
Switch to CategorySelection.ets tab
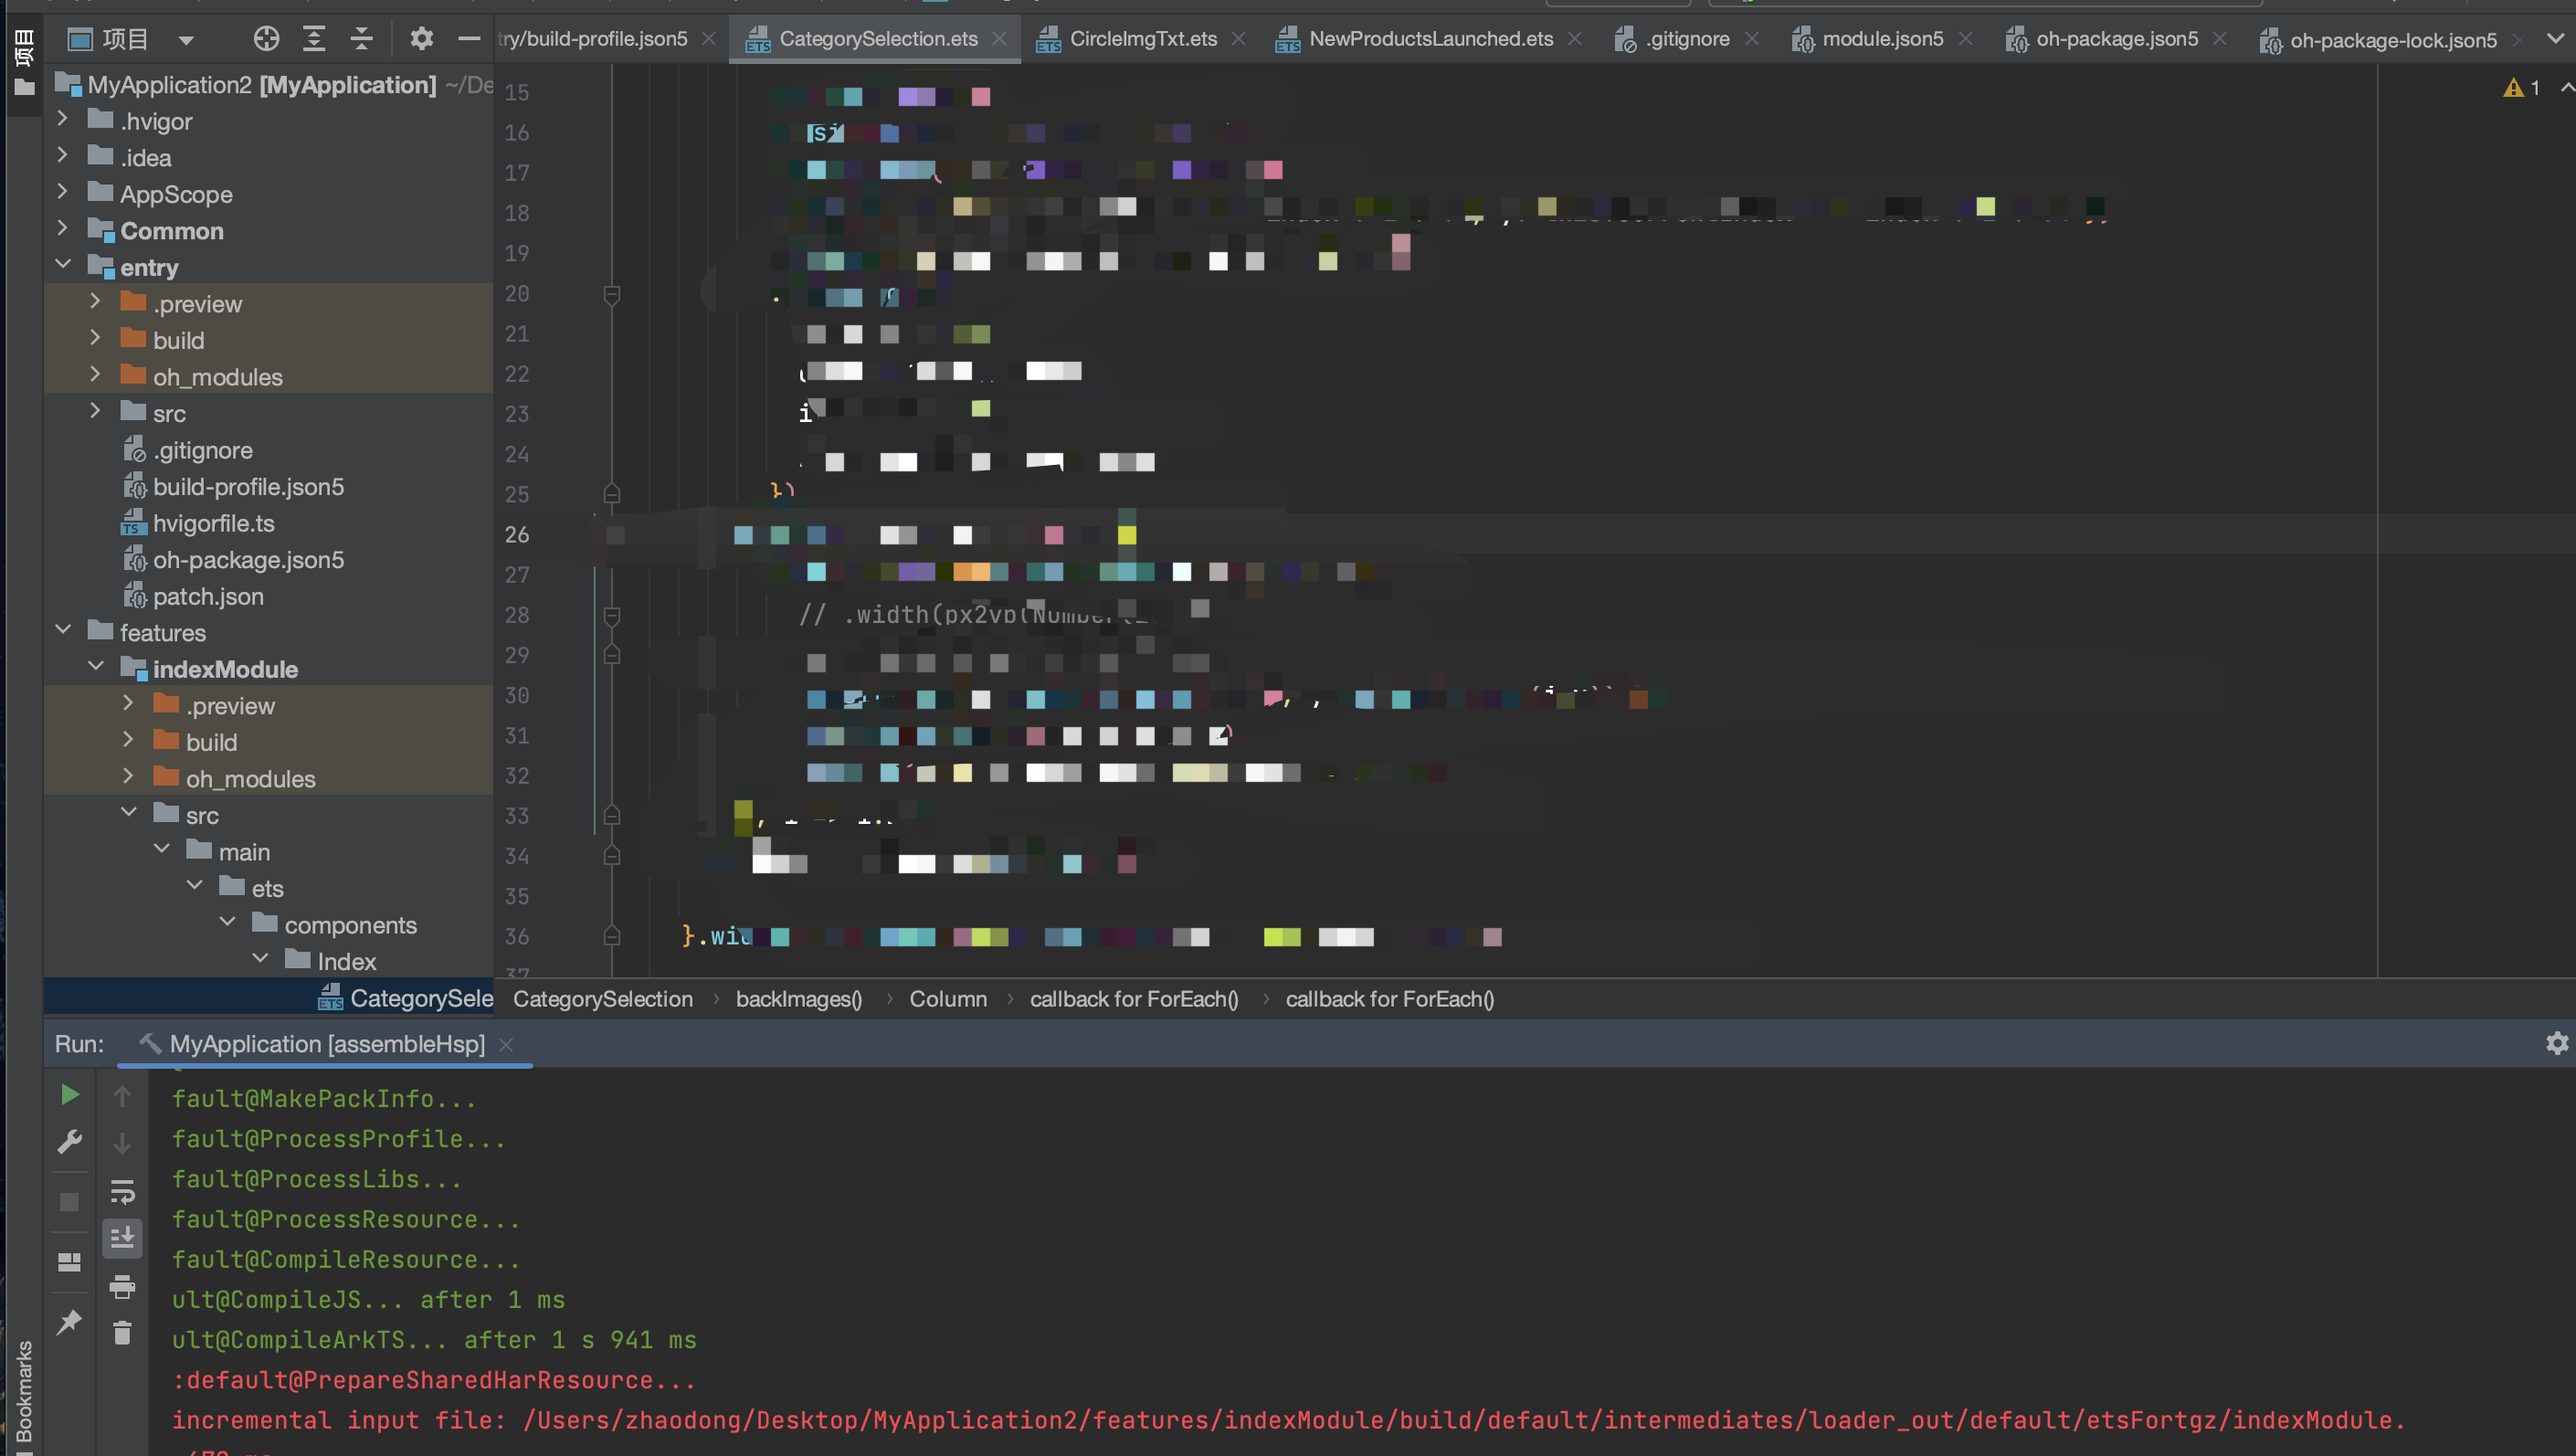pyautogui.click(x=877, y=39)
